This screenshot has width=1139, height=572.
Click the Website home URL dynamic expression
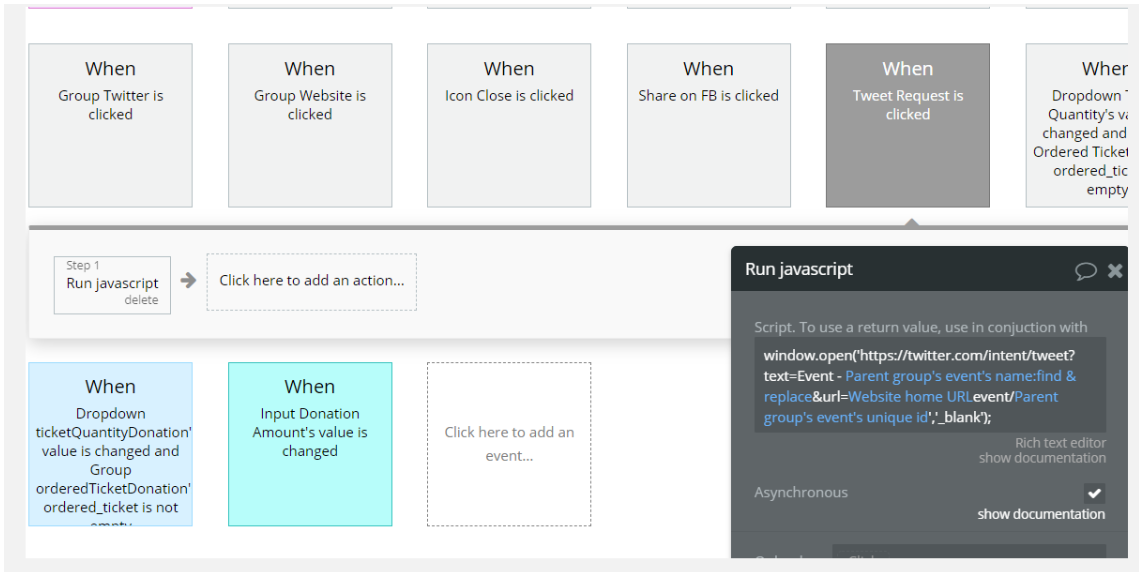pos(910,397)
